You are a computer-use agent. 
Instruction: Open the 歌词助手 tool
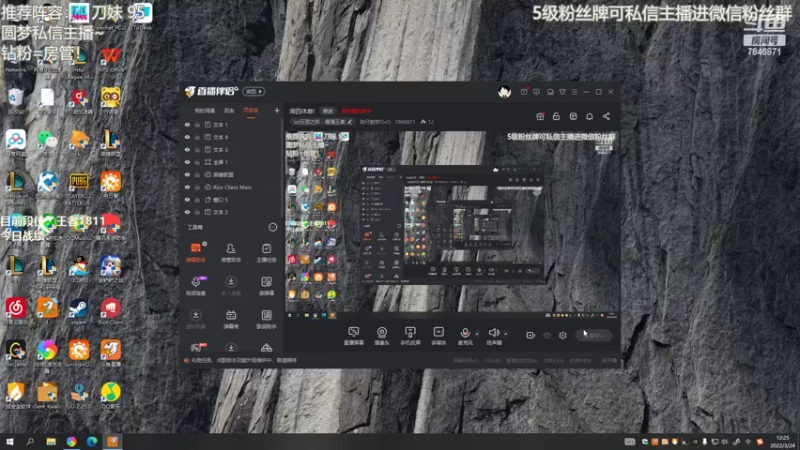pos(266,319)
